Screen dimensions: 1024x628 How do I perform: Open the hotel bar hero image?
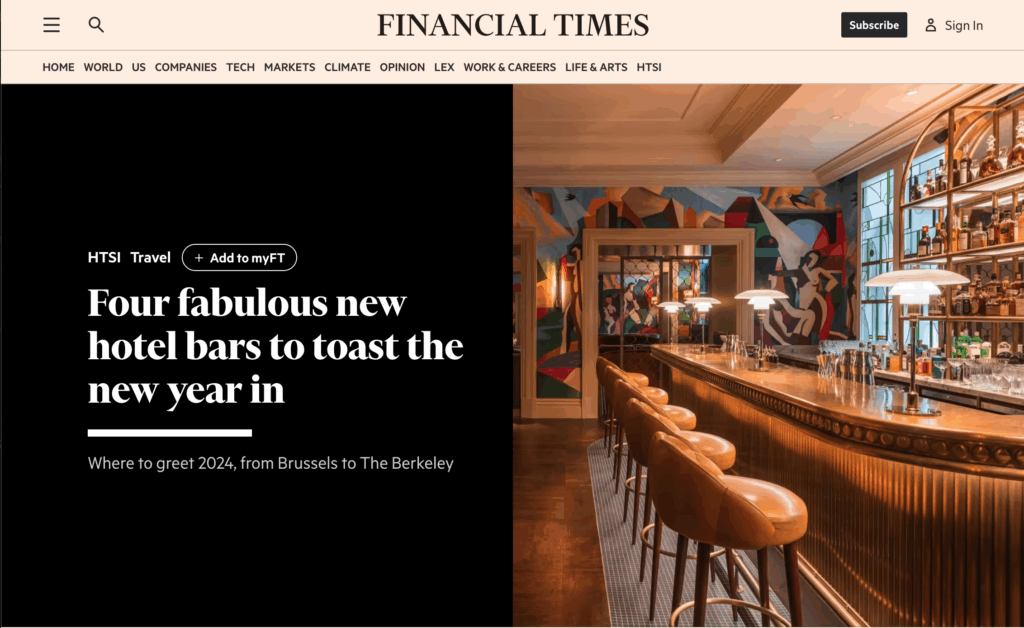click(768, 355)
